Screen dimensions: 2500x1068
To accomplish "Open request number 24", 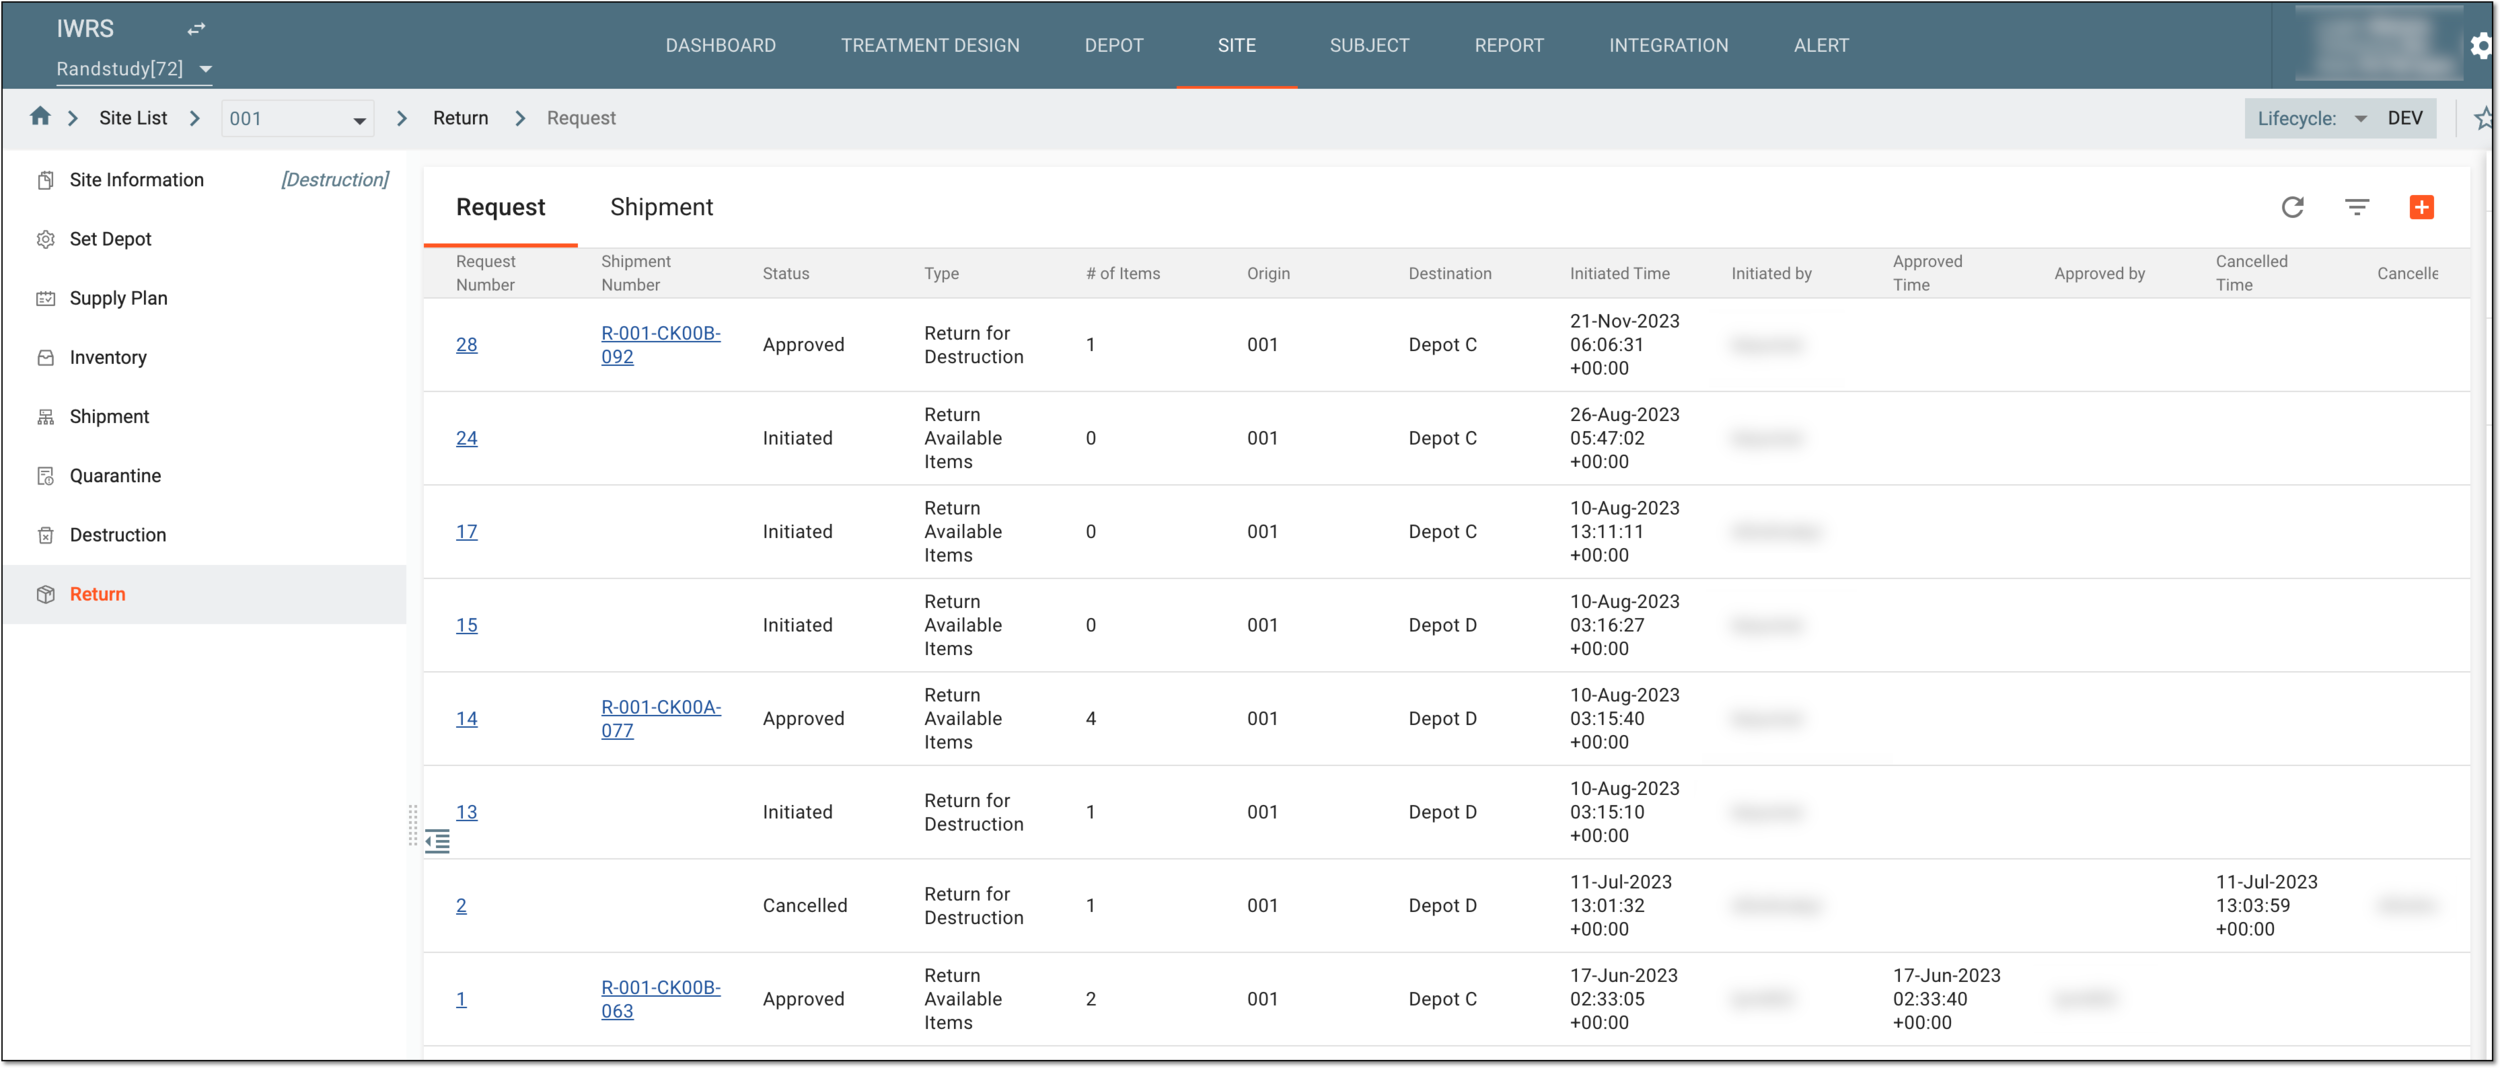I will coord(466,438).
